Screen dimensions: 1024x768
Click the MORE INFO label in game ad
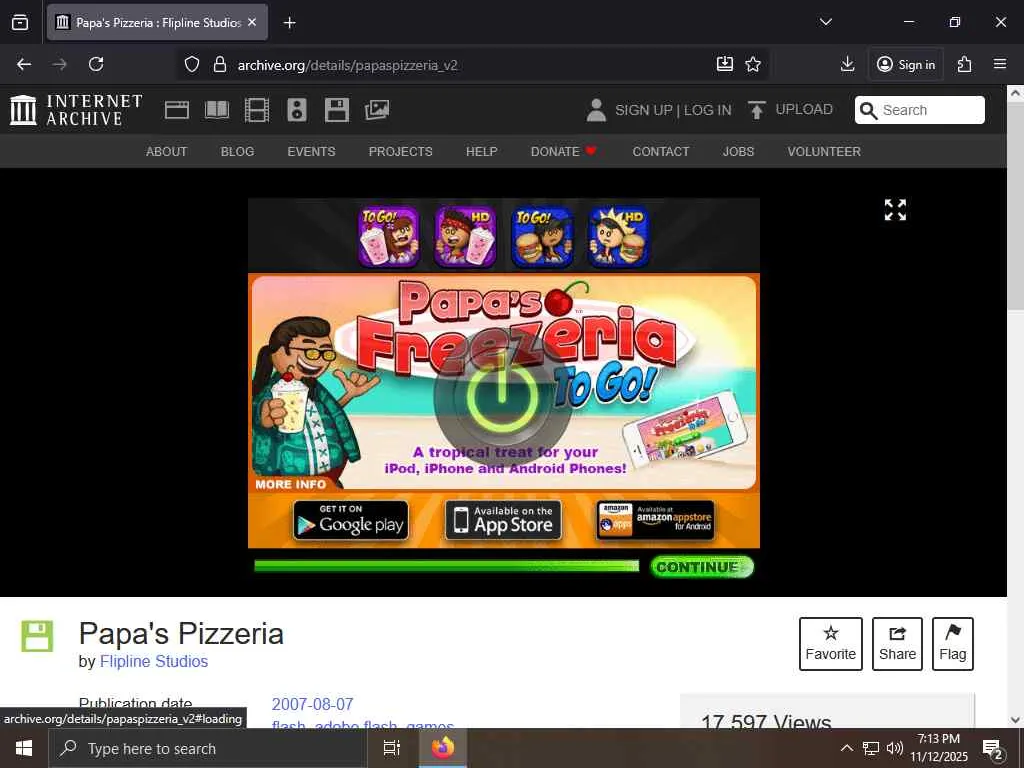pyautogui.click(x=291, y=484)
